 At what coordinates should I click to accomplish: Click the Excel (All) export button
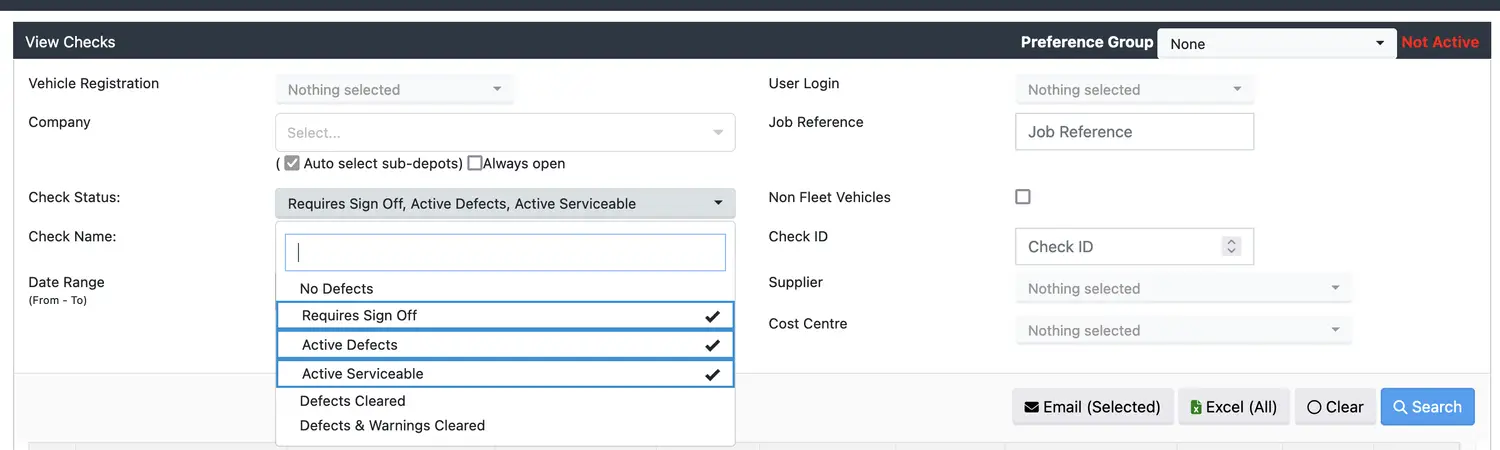point(1233,407)
